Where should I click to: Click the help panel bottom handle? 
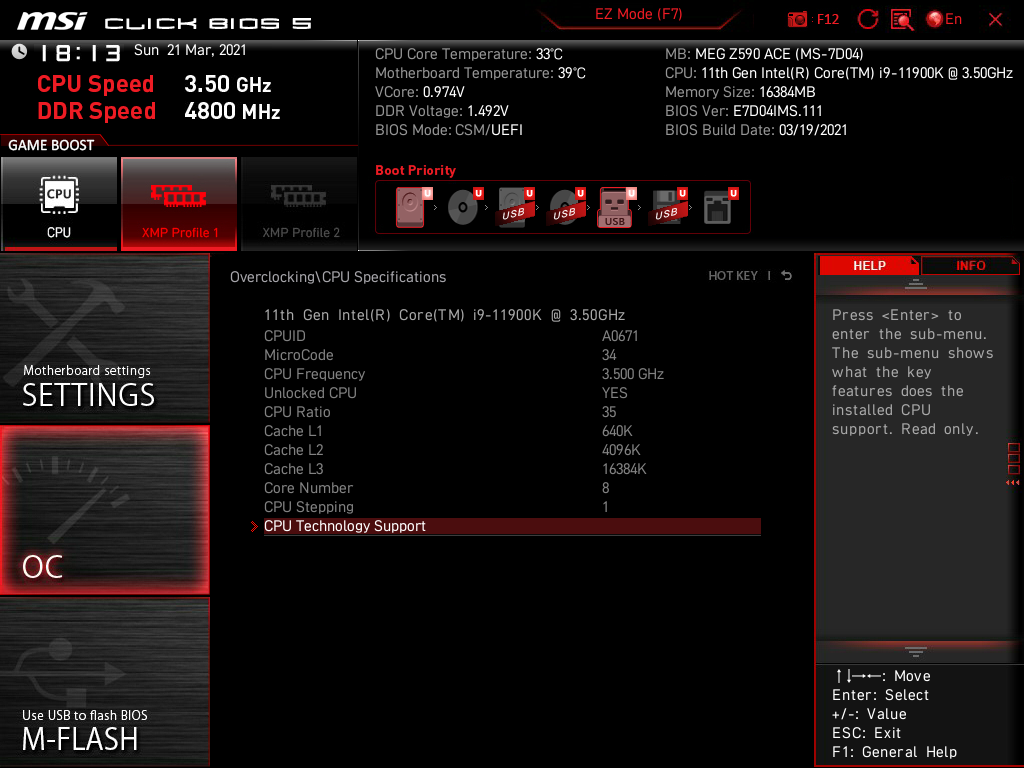(916, 652)
